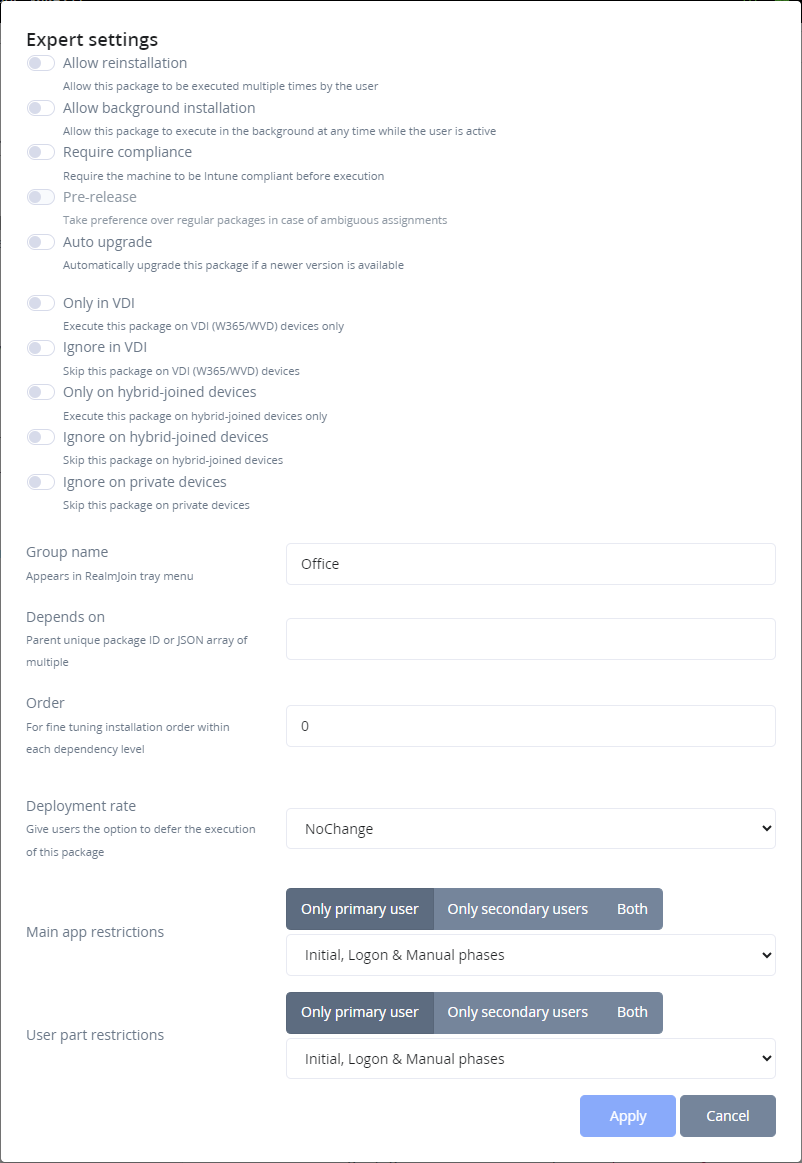Toggle Ignore on hybrid-joined devices

point(41,437)
